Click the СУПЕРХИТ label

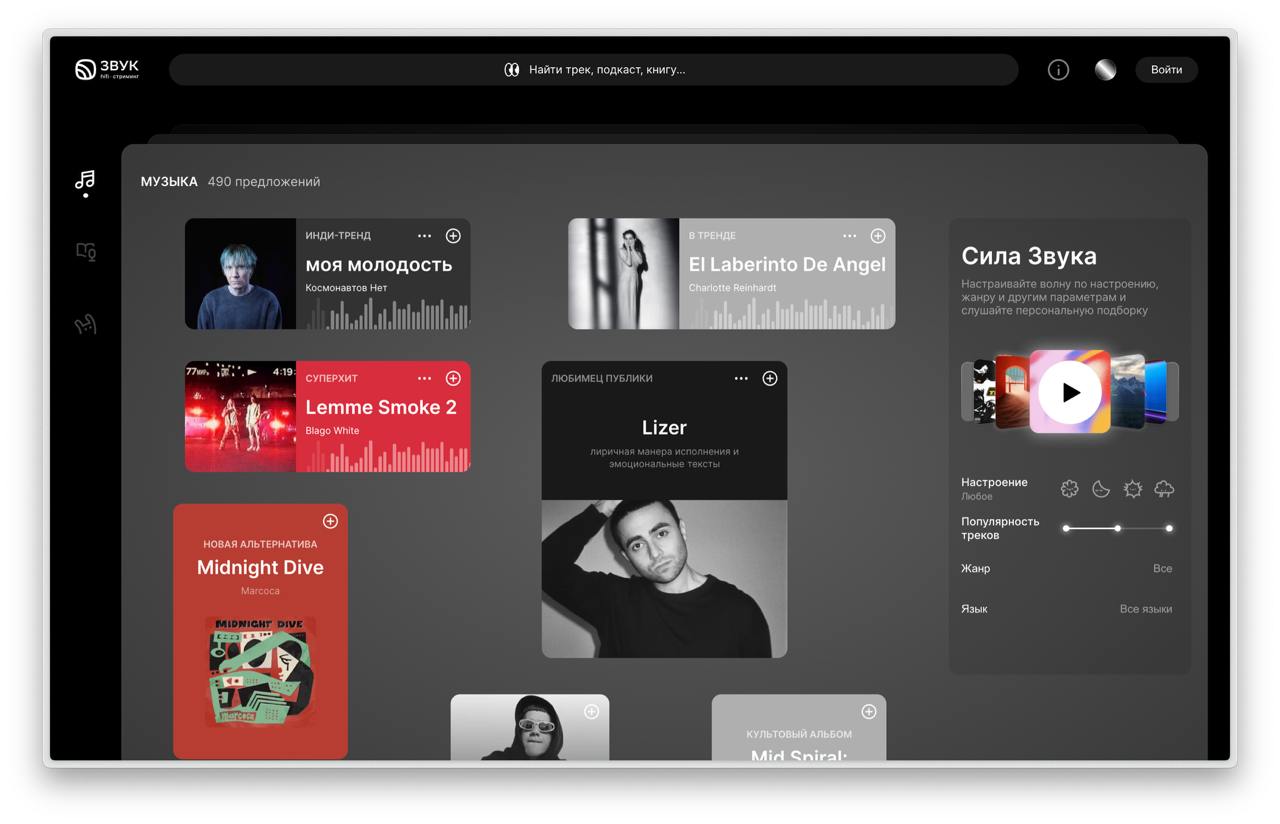point(332,379)
